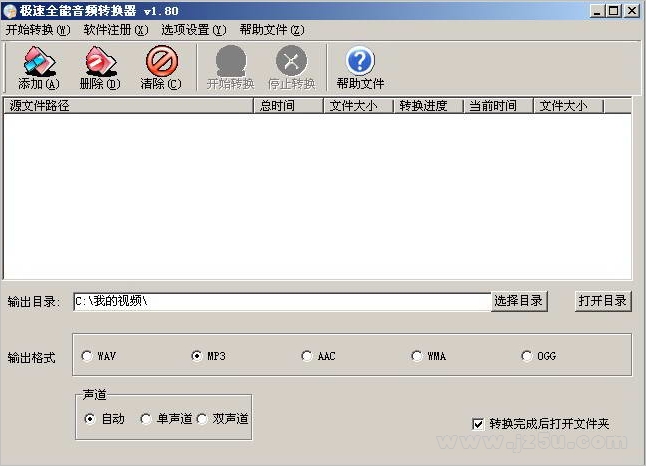Click the 开始转换 toolbar icon
This screenshot has height=466, width=646.
click(x=231, y=61)
